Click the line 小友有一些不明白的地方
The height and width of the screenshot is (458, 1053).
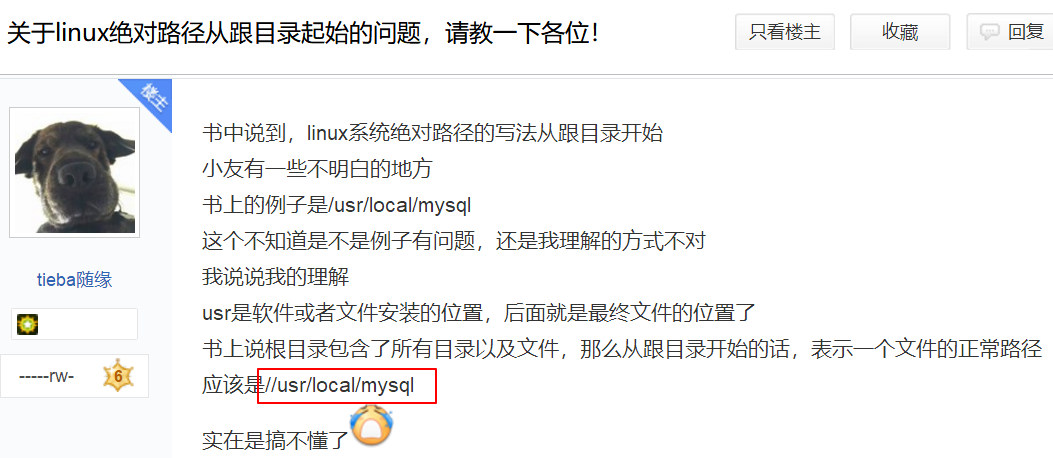pos(317,169)
